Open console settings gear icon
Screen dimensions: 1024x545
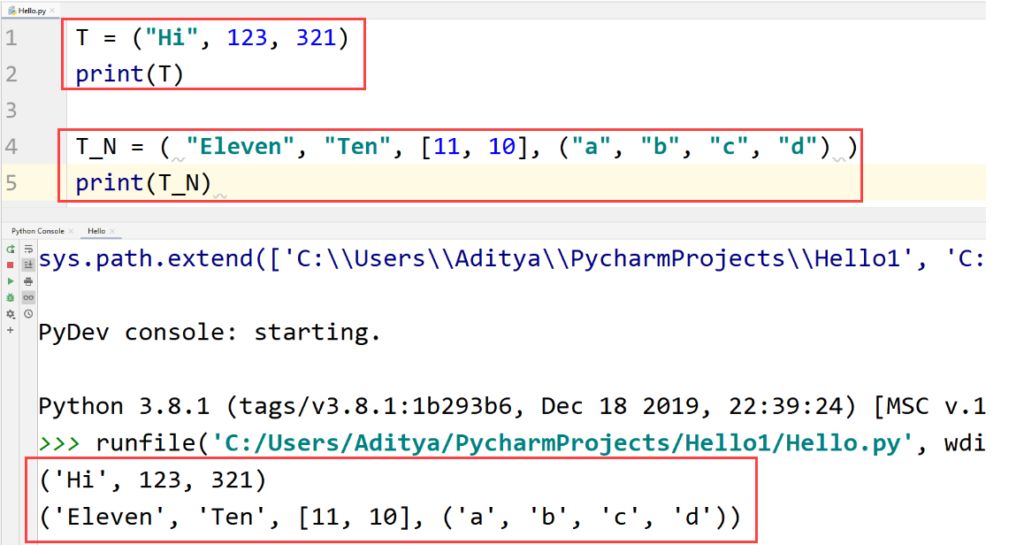click(10, 314)
